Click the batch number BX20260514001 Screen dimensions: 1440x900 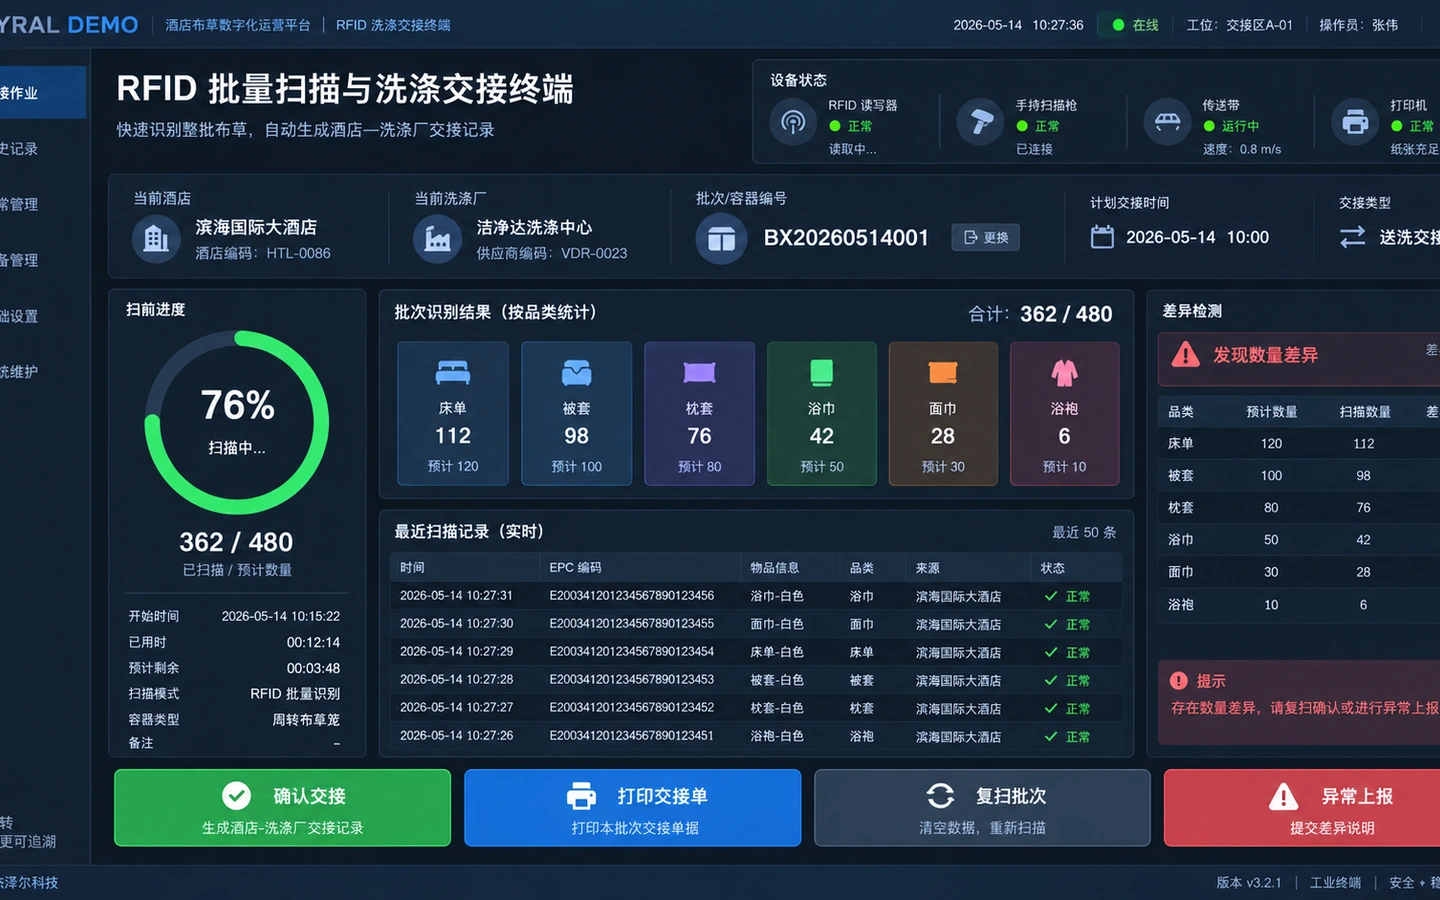(x=846, y=238)
